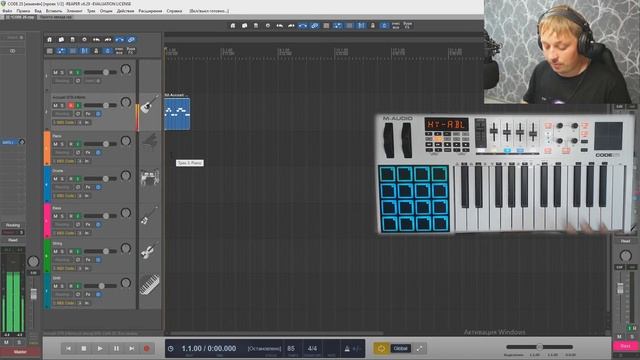Open MIDI input dropdown on Synth track
Screen dimensions: 640x360
65,303
